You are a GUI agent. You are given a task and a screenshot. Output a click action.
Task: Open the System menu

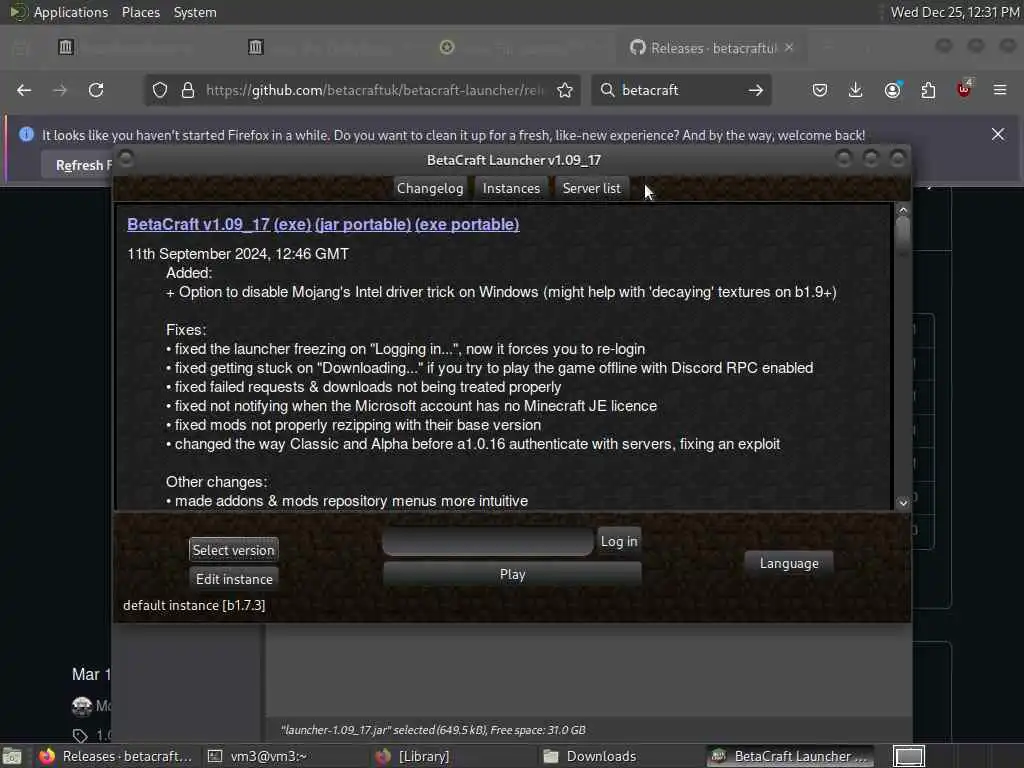pyautogui.click(x=195, y=12)
